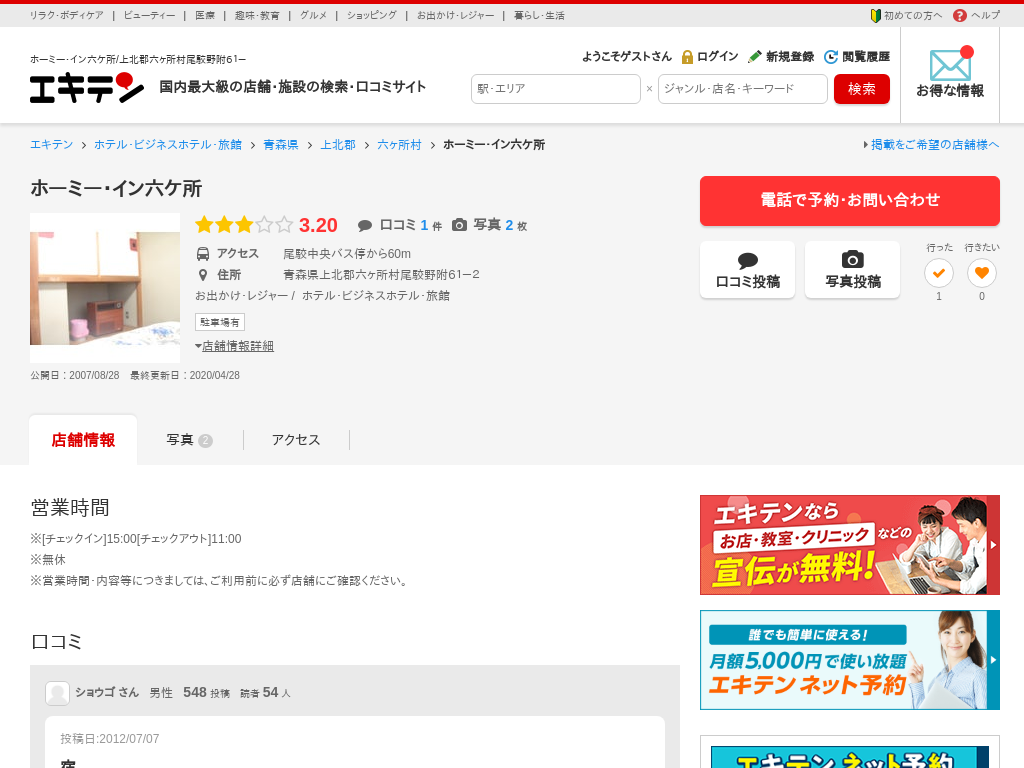
Task: Click the login lock icon
Action: pyautogui.click(x=687, y=57)
